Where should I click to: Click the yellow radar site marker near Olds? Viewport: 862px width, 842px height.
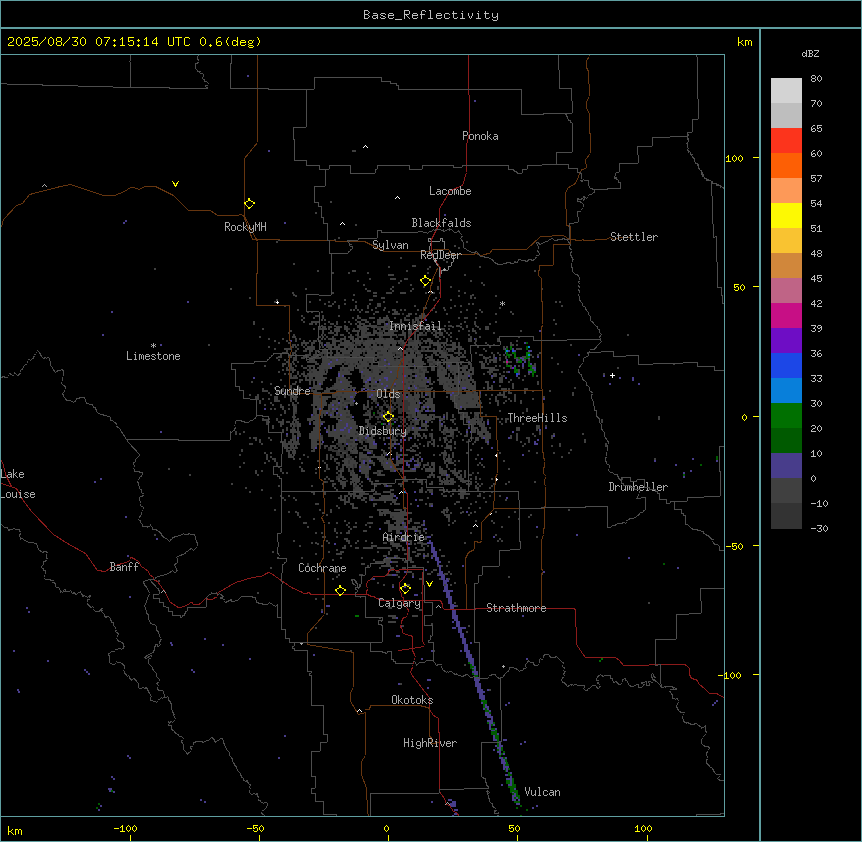(x=388, y=417)
